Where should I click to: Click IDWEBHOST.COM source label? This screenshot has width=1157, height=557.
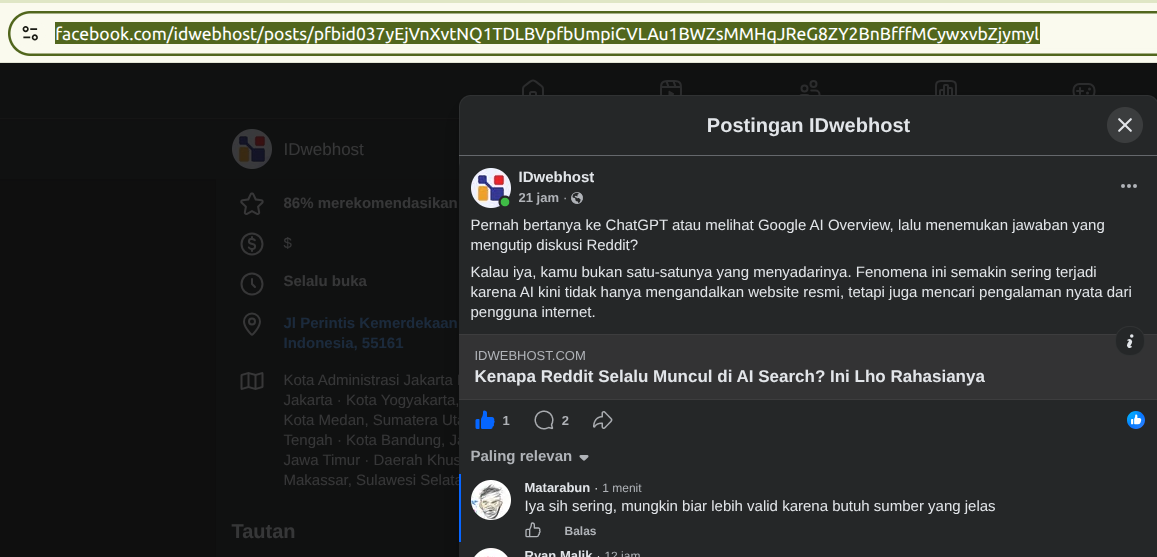(530, 356)
